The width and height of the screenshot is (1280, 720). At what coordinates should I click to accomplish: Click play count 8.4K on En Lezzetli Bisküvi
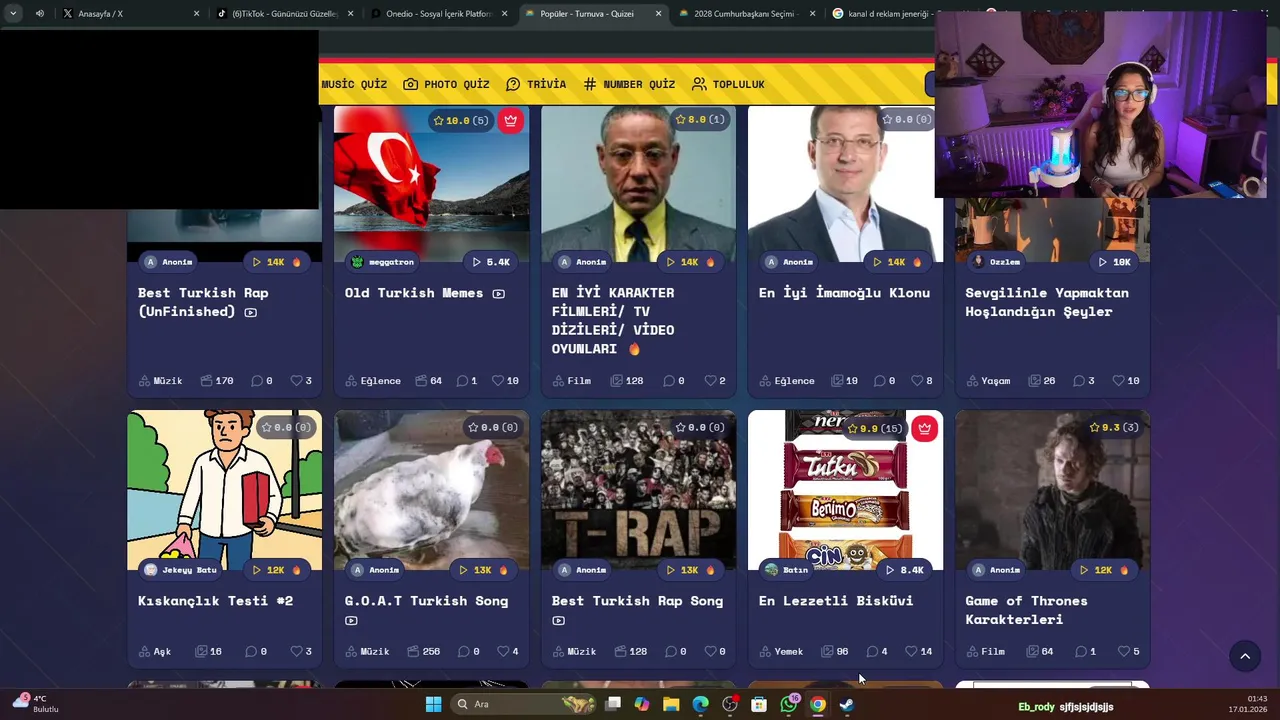click(x=905, y=570)
